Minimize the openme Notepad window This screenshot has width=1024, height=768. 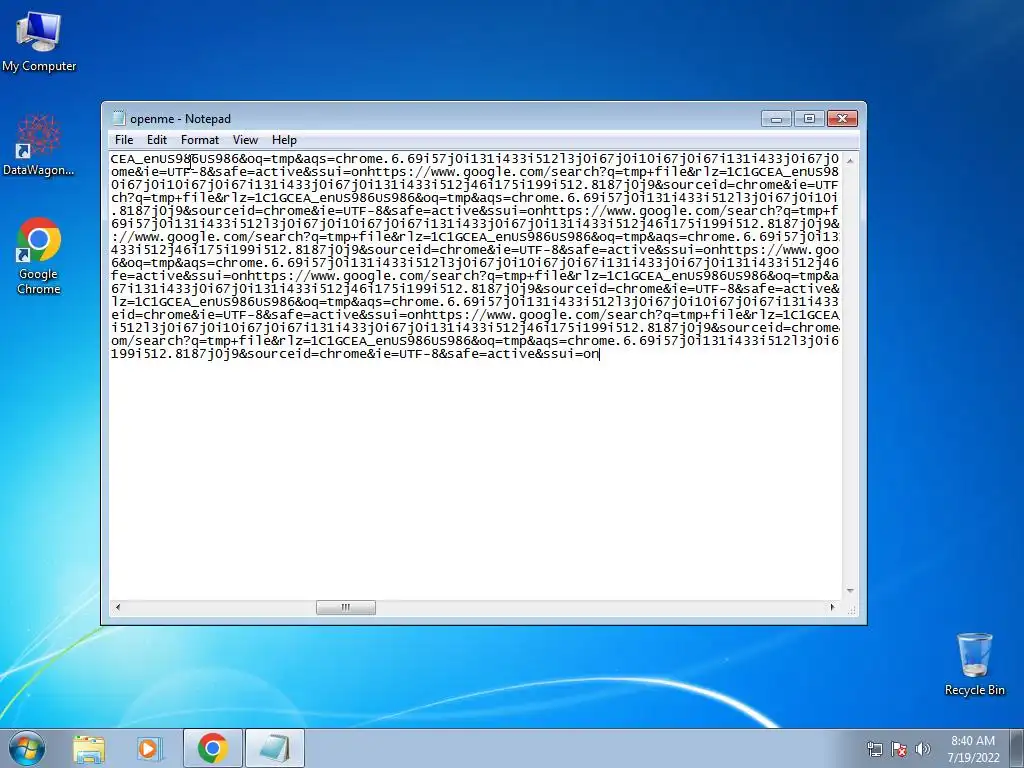(x=776, y=119)
